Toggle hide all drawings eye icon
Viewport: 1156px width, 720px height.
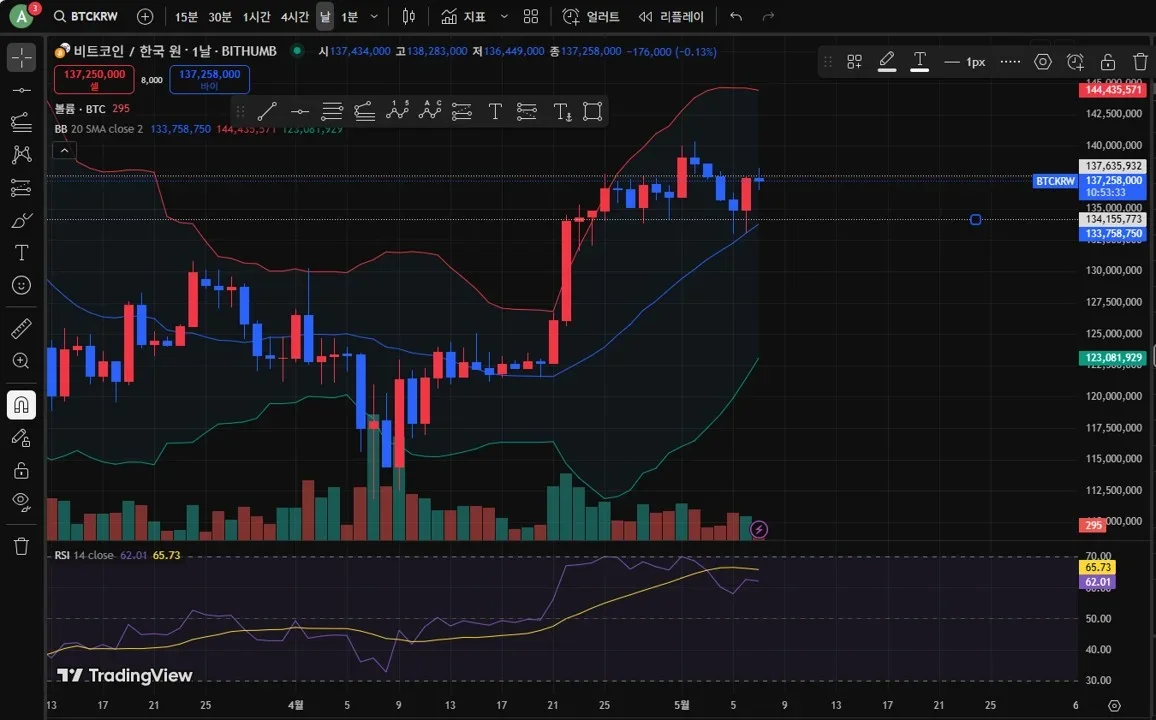click(21, 503)
